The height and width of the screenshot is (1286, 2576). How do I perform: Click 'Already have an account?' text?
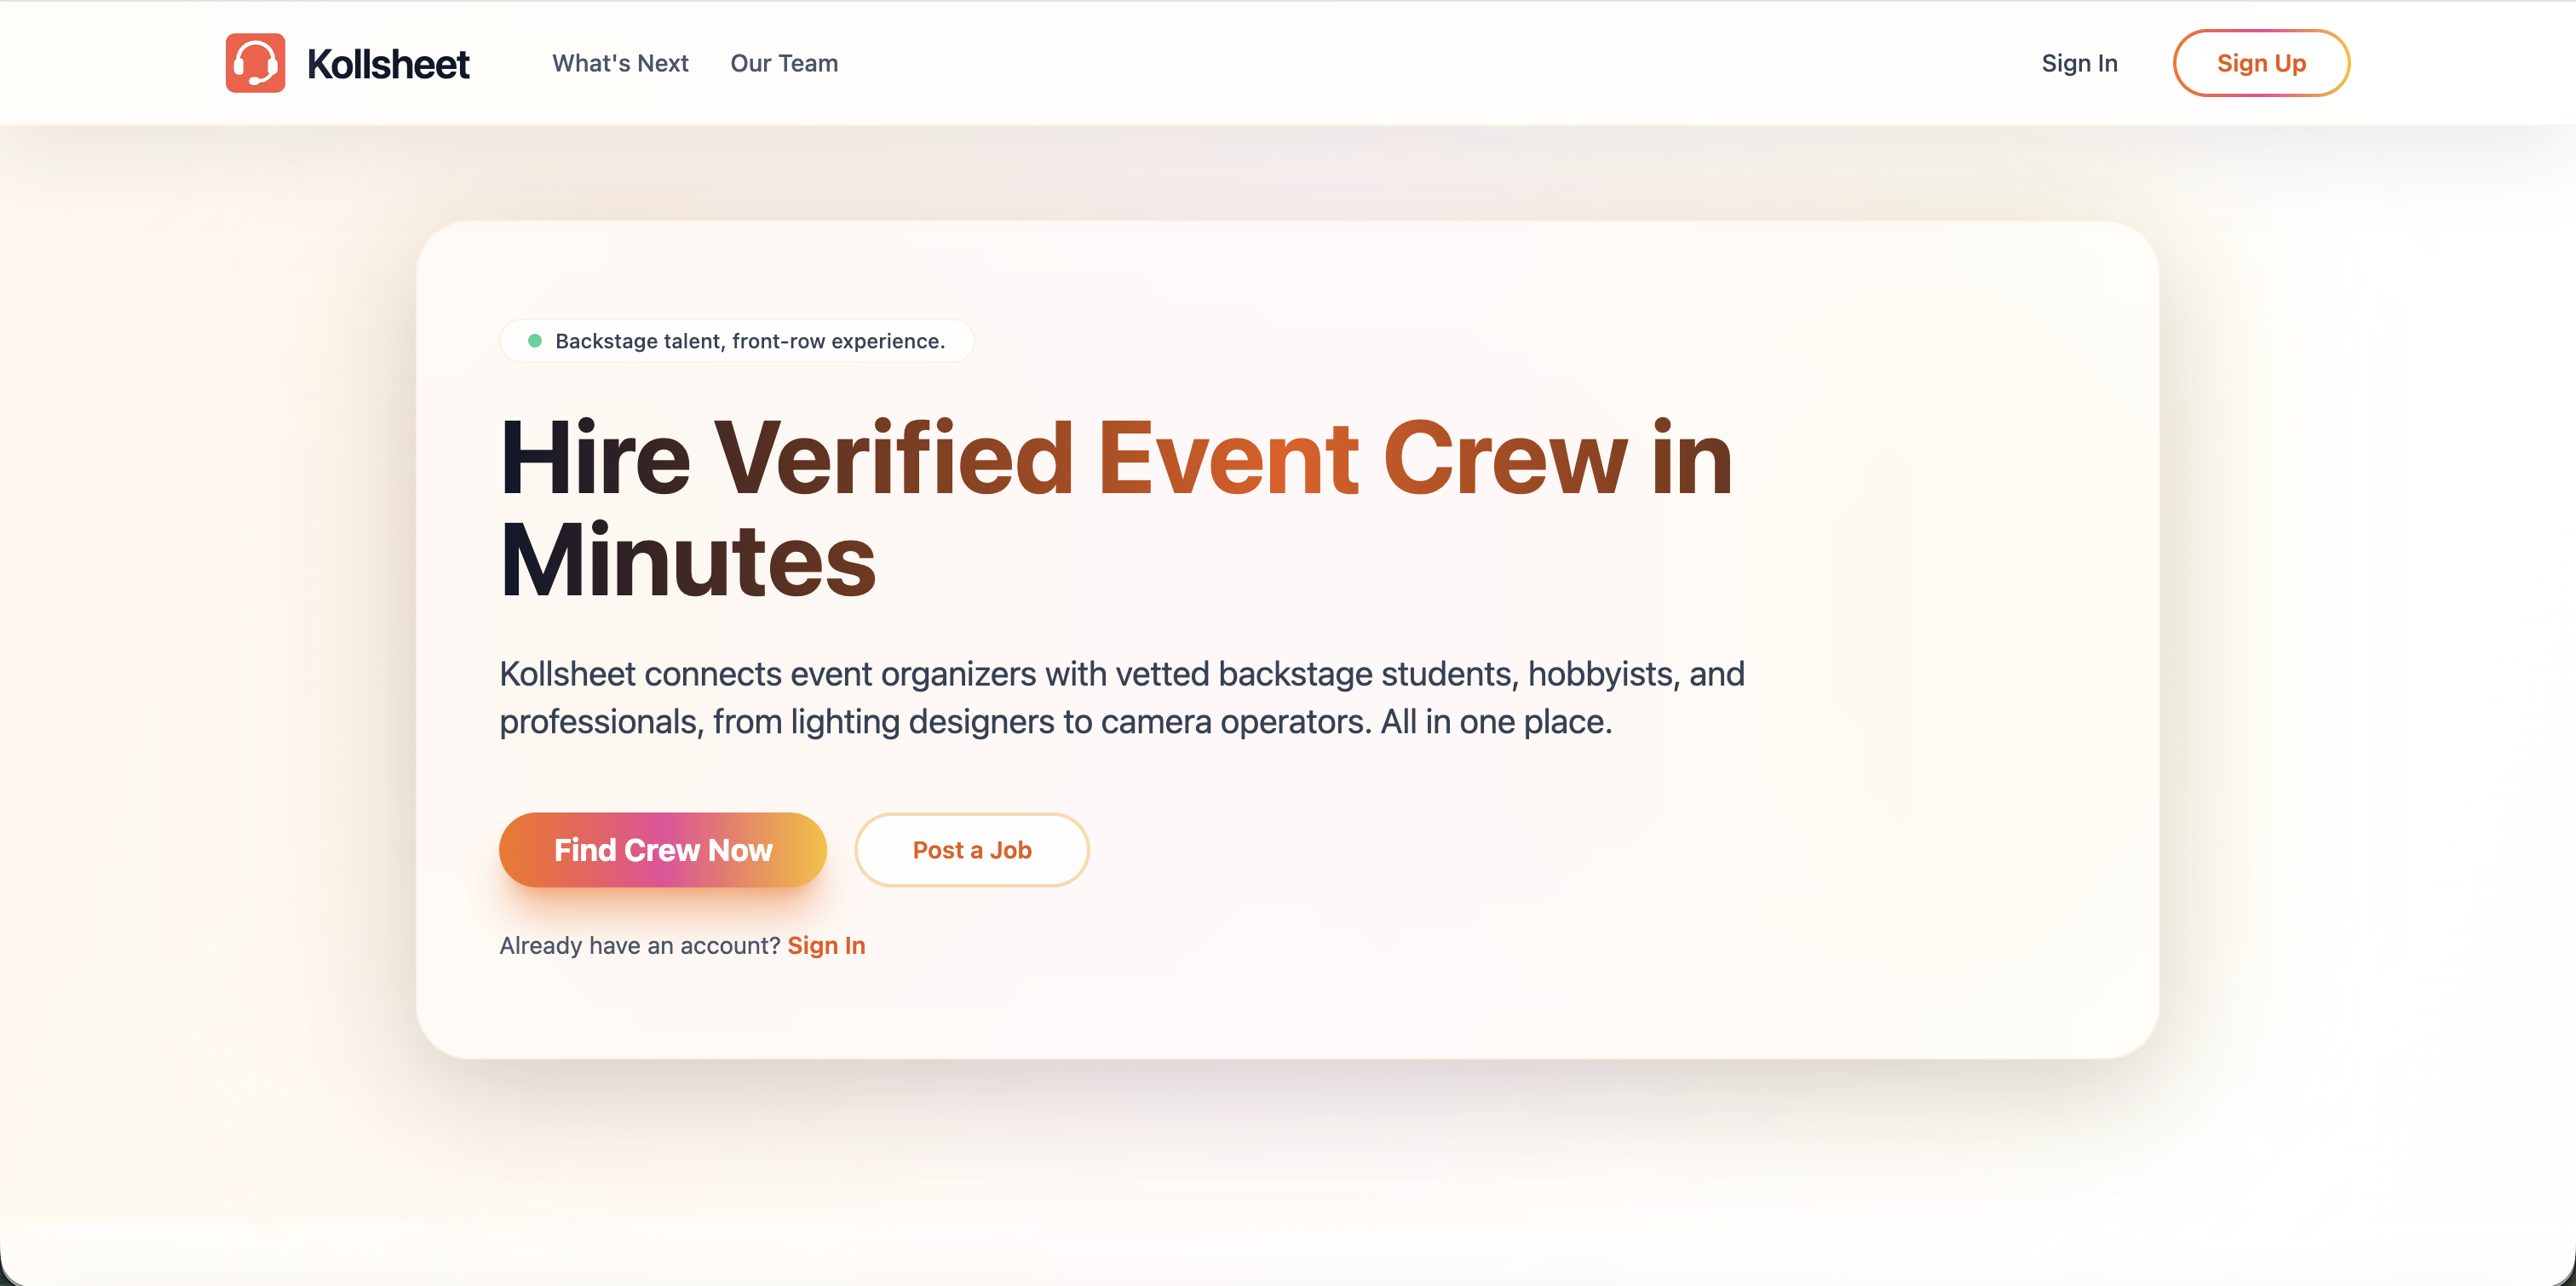[639, 946]
